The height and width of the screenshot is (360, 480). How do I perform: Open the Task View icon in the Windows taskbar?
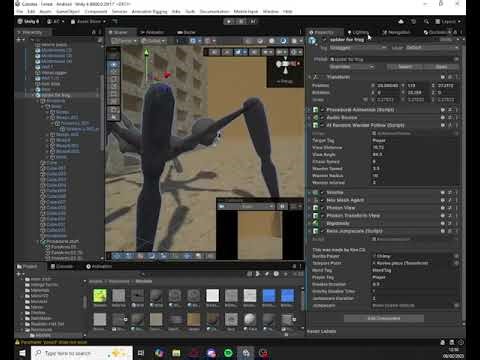141,353
